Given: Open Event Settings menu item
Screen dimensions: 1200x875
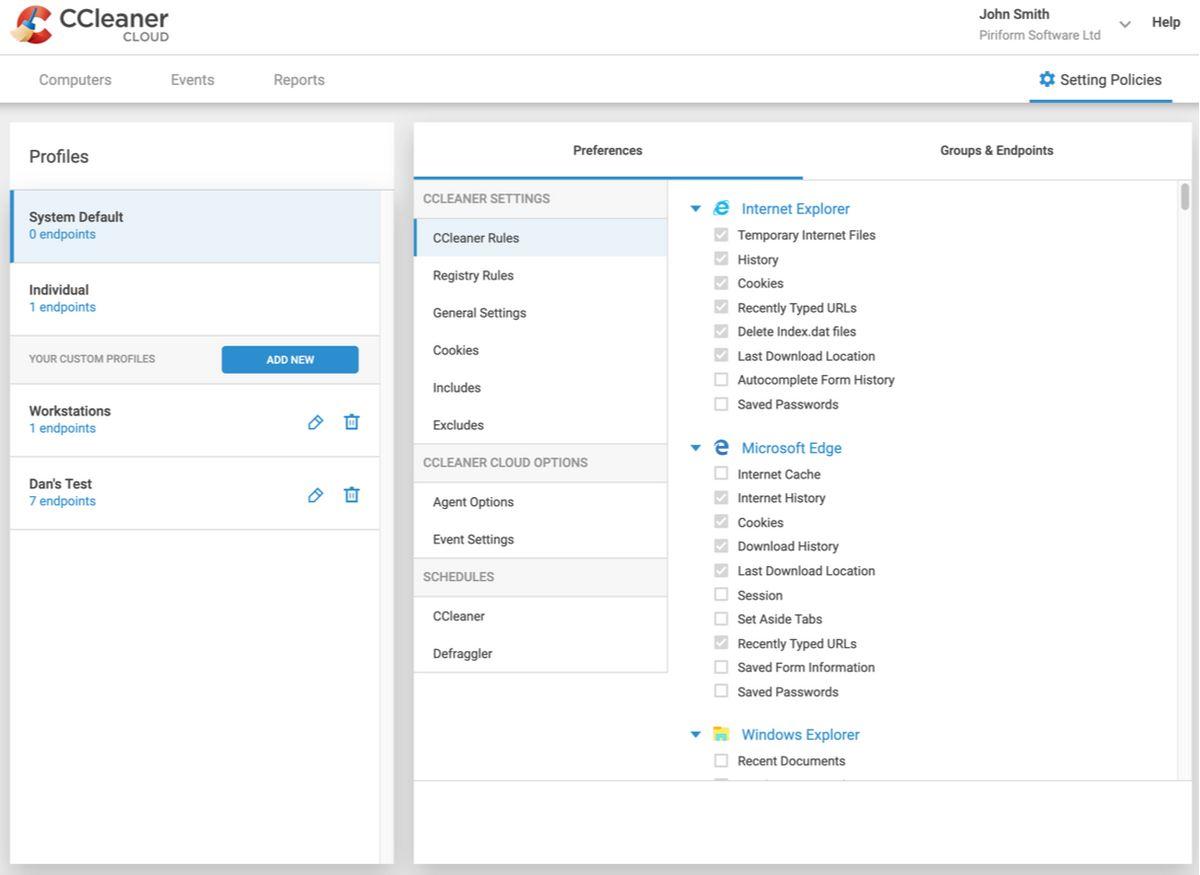Looking at the screenshot, I should (540, 539).
